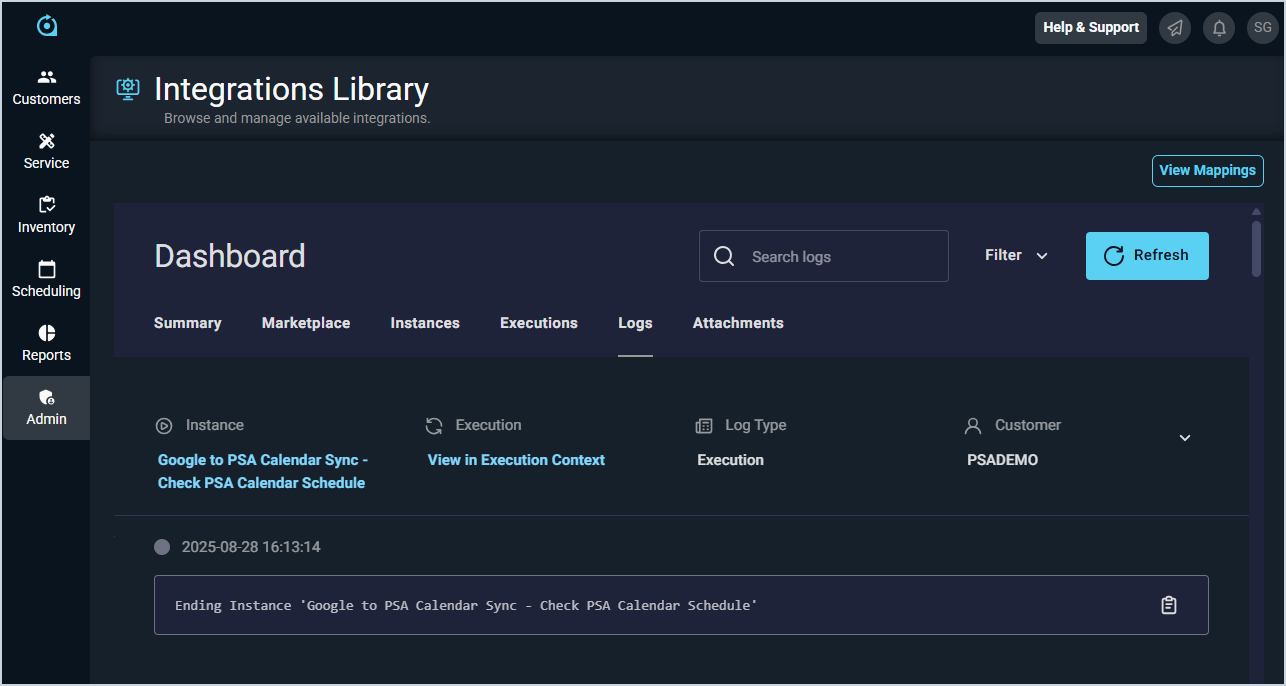The width and height of the screenshot is (1286, 686).
Task: Click the app logo in top-left corner
Action: (47, 26)
